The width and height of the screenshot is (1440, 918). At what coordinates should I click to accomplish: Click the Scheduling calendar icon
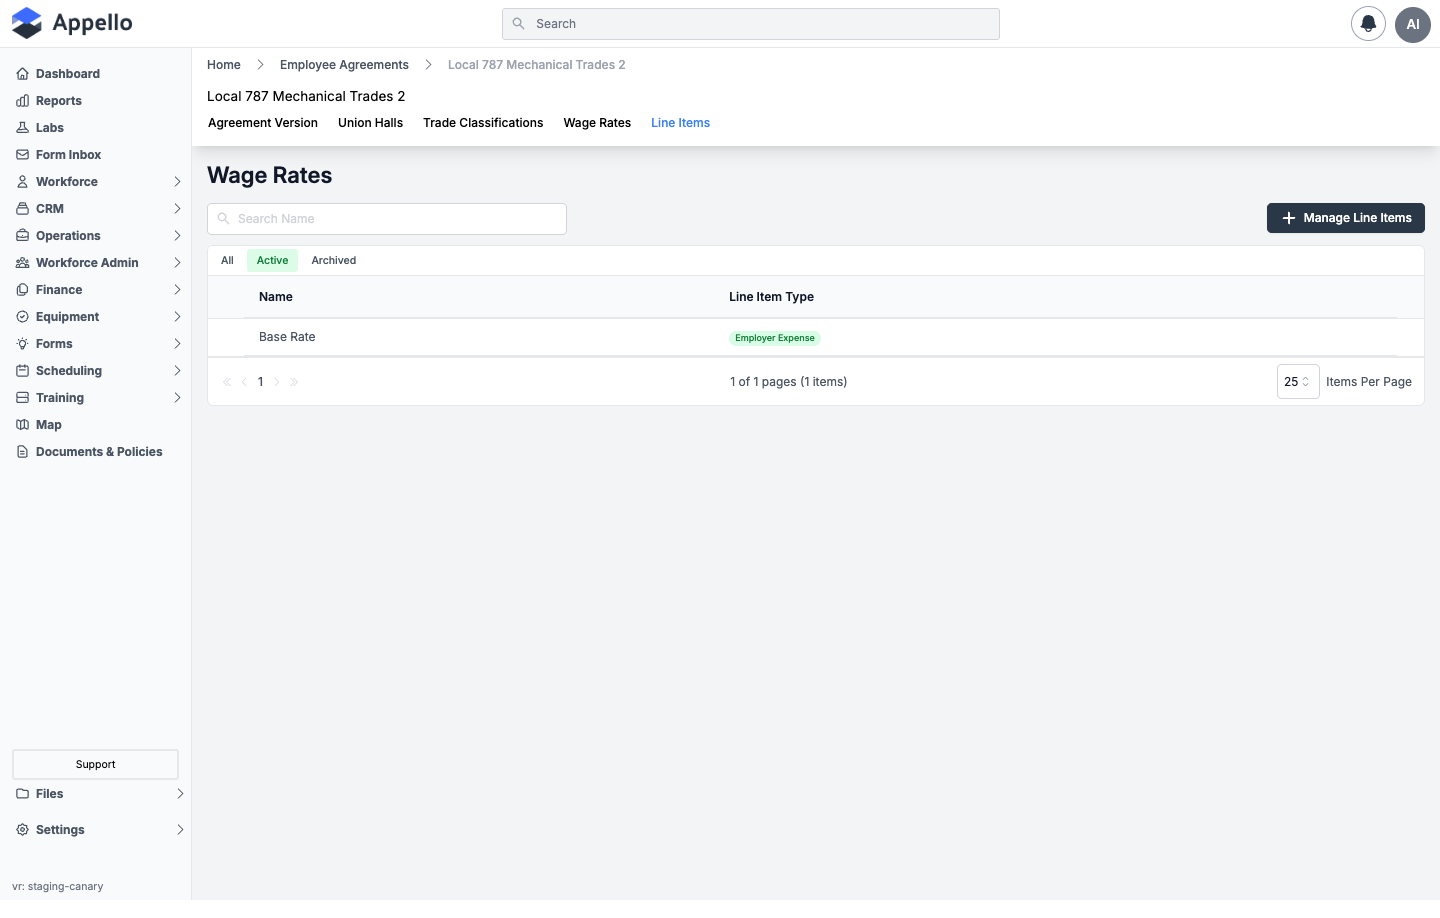tap(22, 371)
